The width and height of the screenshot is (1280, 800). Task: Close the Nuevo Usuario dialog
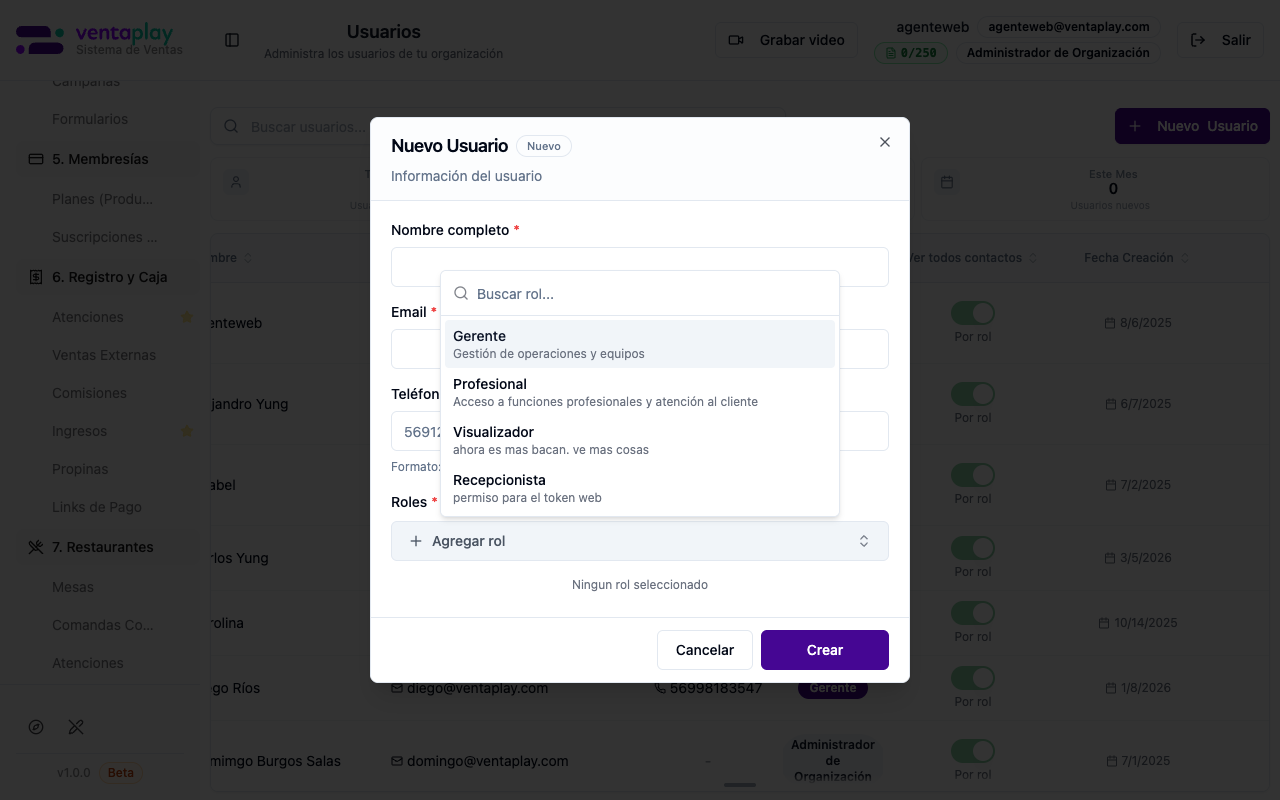tap(884, 142)
